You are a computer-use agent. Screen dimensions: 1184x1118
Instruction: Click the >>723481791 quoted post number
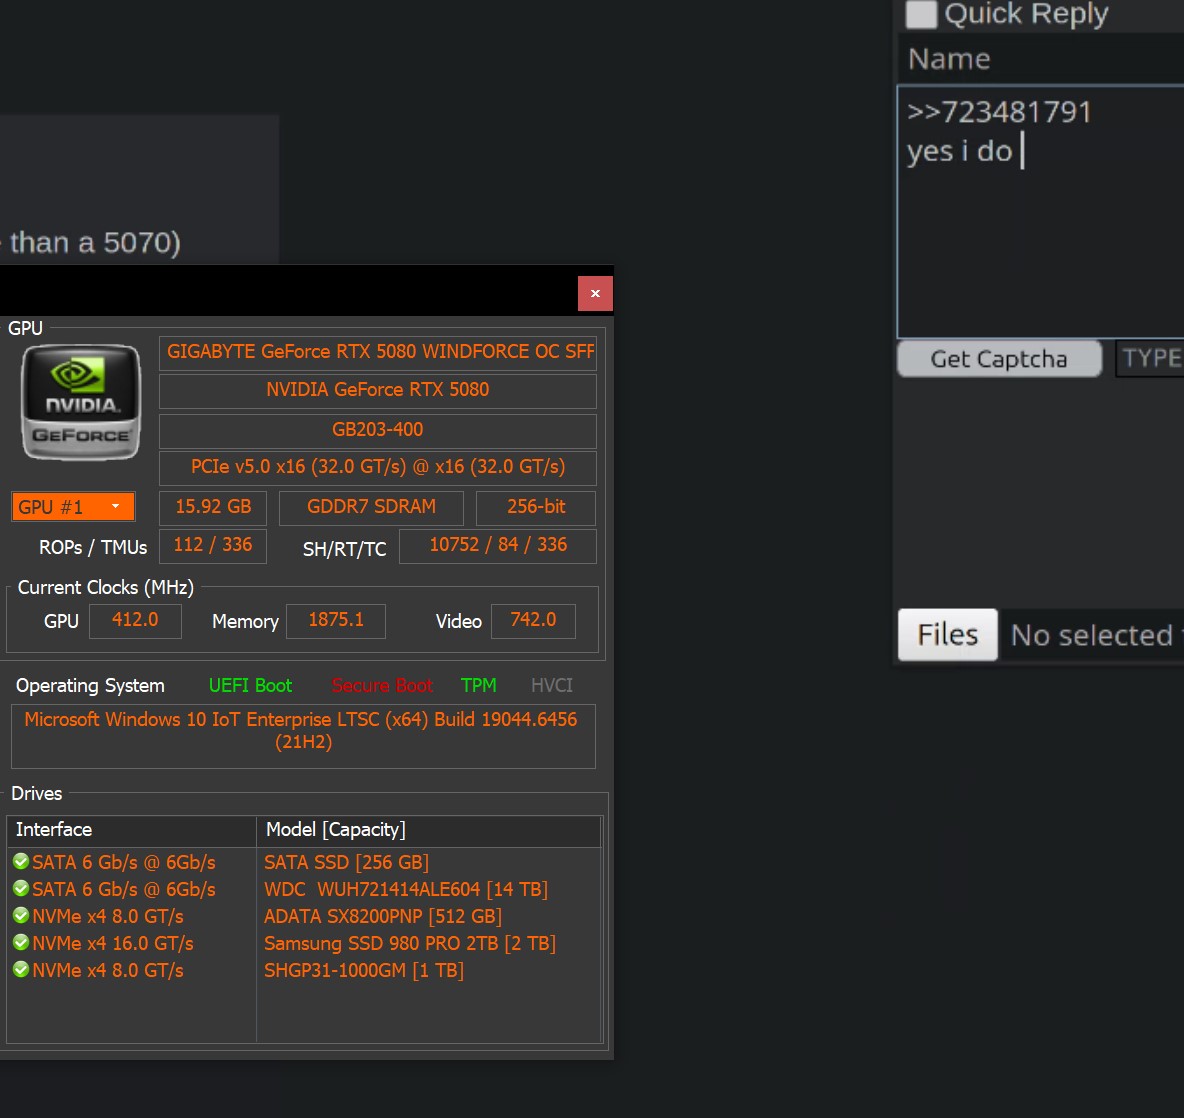(x=999, y=112)
